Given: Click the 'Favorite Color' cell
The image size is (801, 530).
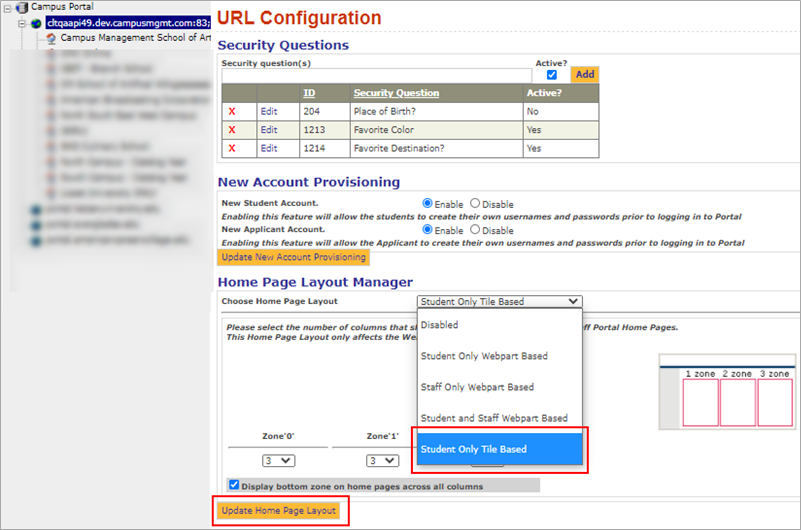Looking at the screenshot, I should click(x=436, y=130).
